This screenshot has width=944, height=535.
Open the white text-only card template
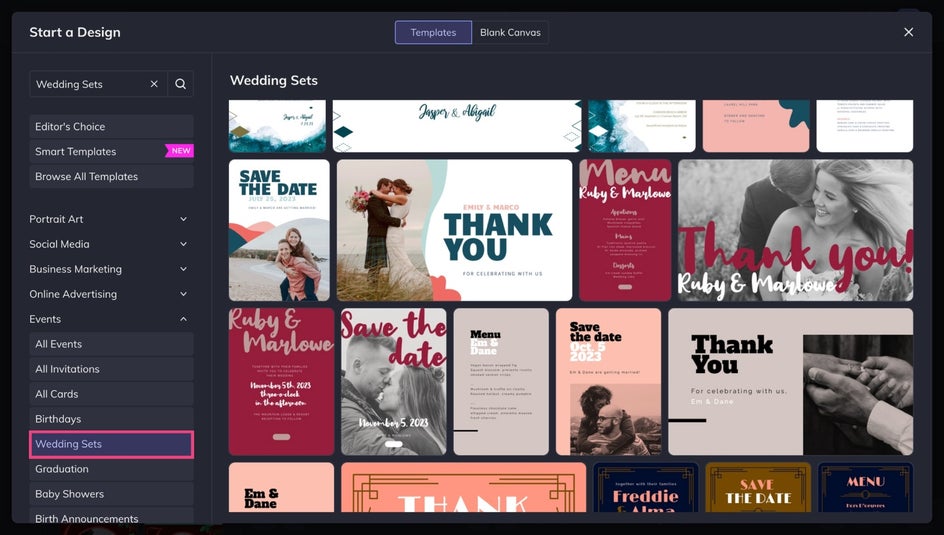pyautogui.click(x=865, y=126)
